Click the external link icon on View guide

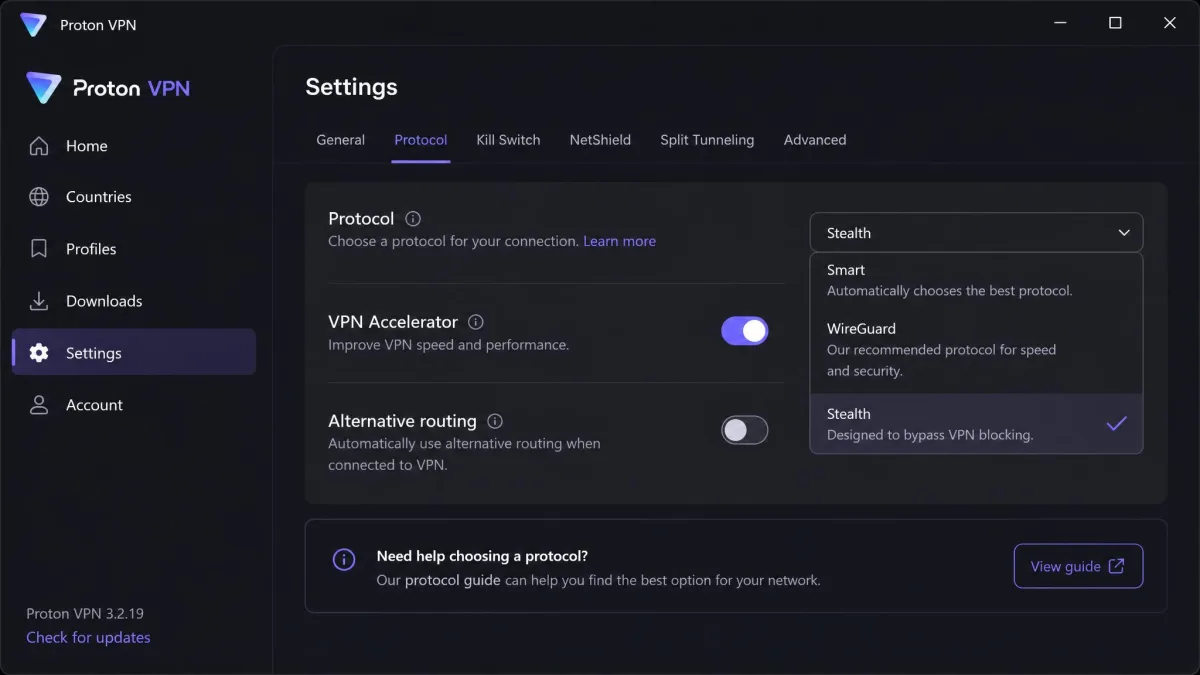(1117, 566)
